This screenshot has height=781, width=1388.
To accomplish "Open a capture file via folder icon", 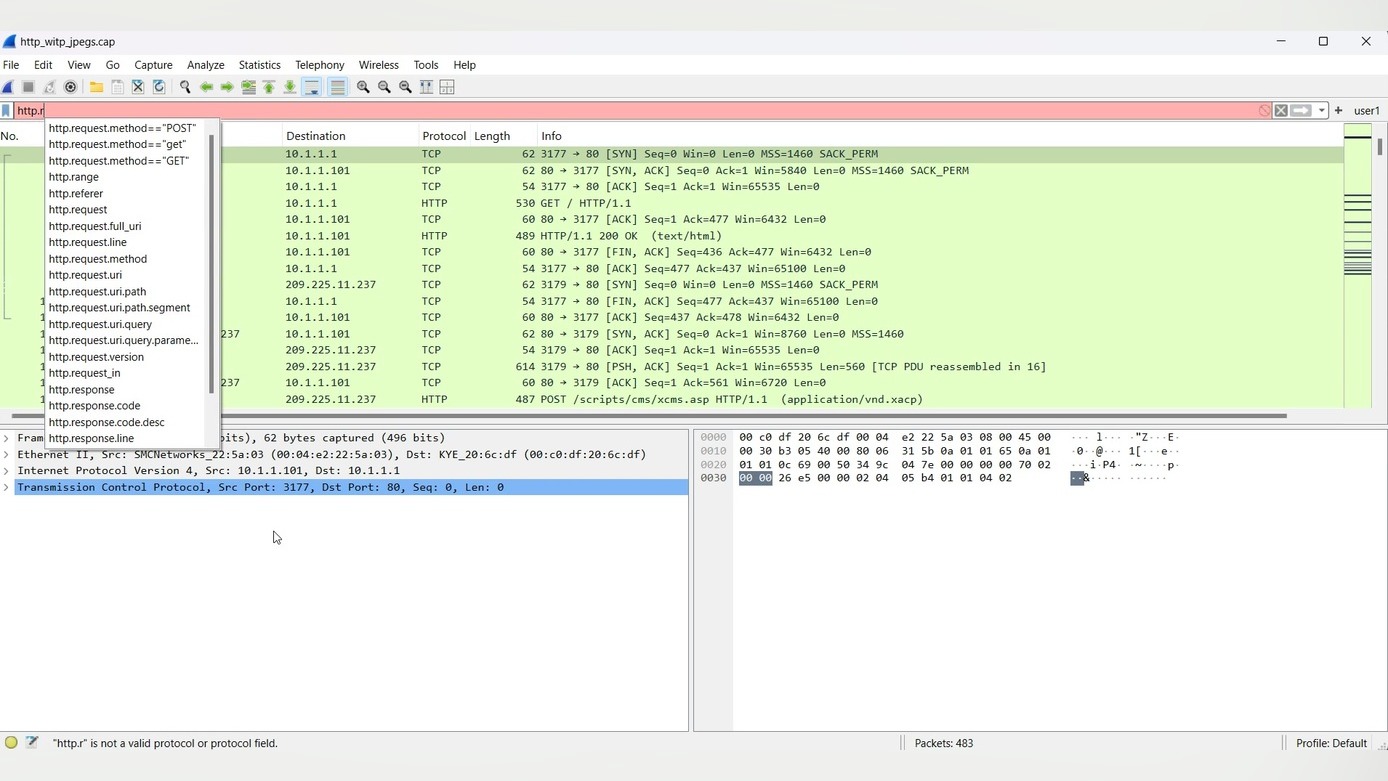I will point(96,87).
